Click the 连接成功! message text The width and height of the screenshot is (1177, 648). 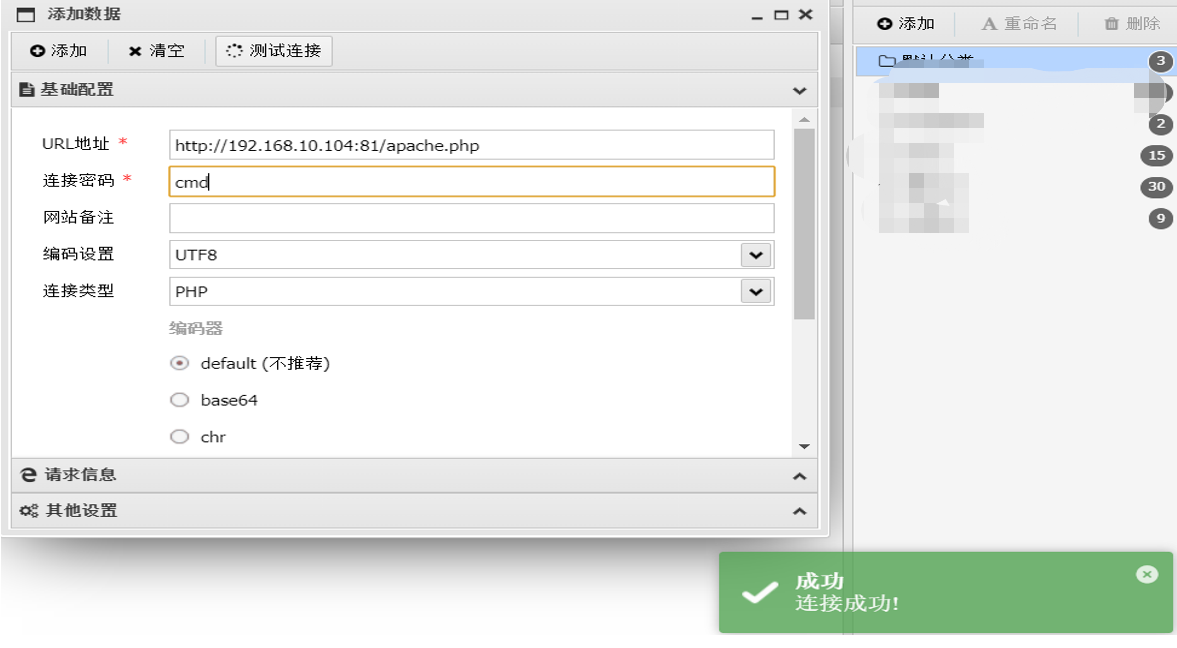pos(847,603)
